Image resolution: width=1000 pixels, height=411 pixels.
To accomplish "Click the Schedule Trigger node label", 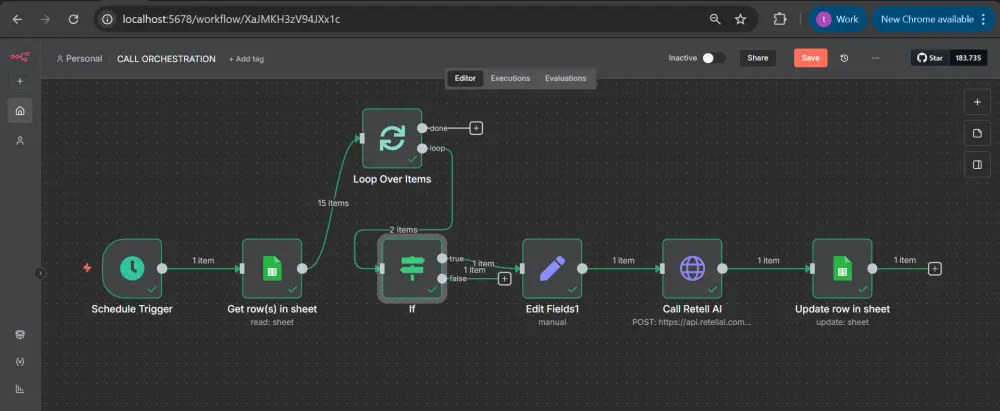I will point(132,310).
